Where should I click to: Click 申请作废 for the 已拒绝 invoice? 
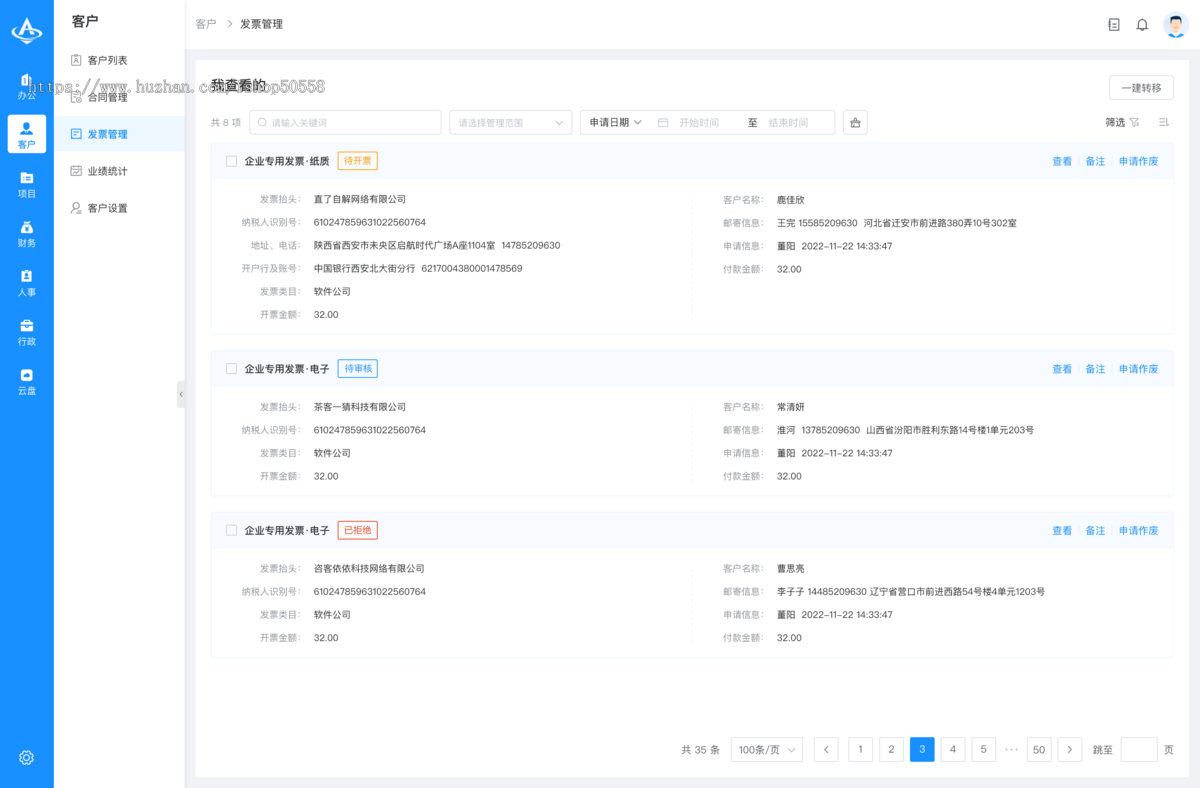(1138, 530)
